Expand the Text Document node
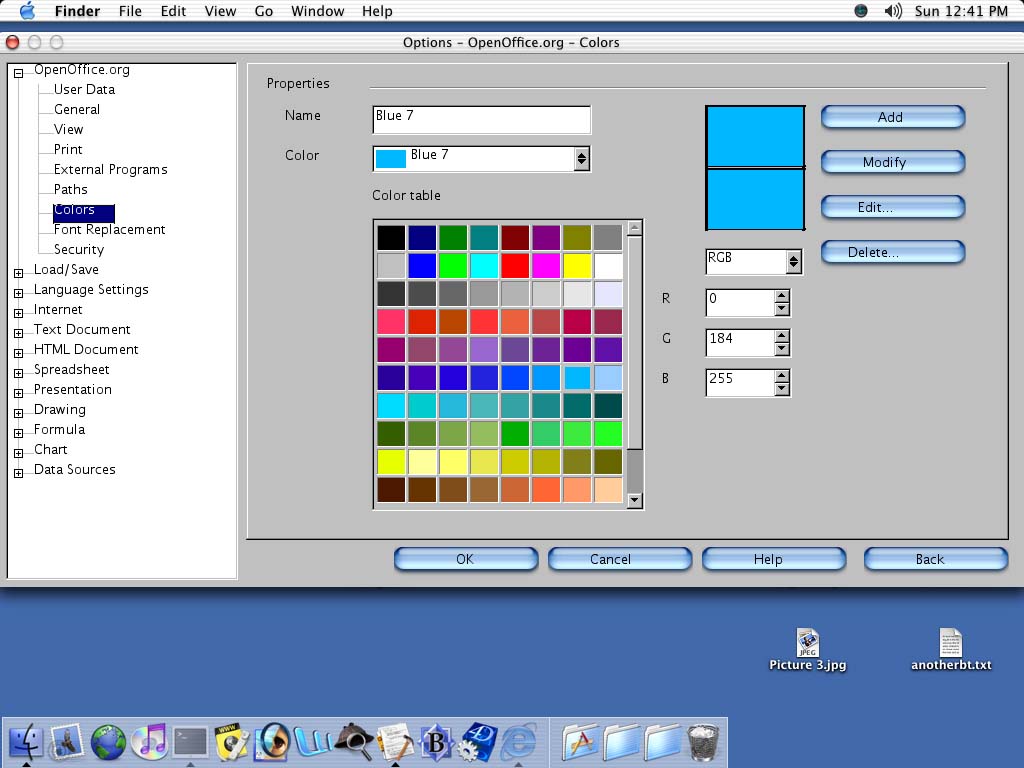 tap(18, 333)
